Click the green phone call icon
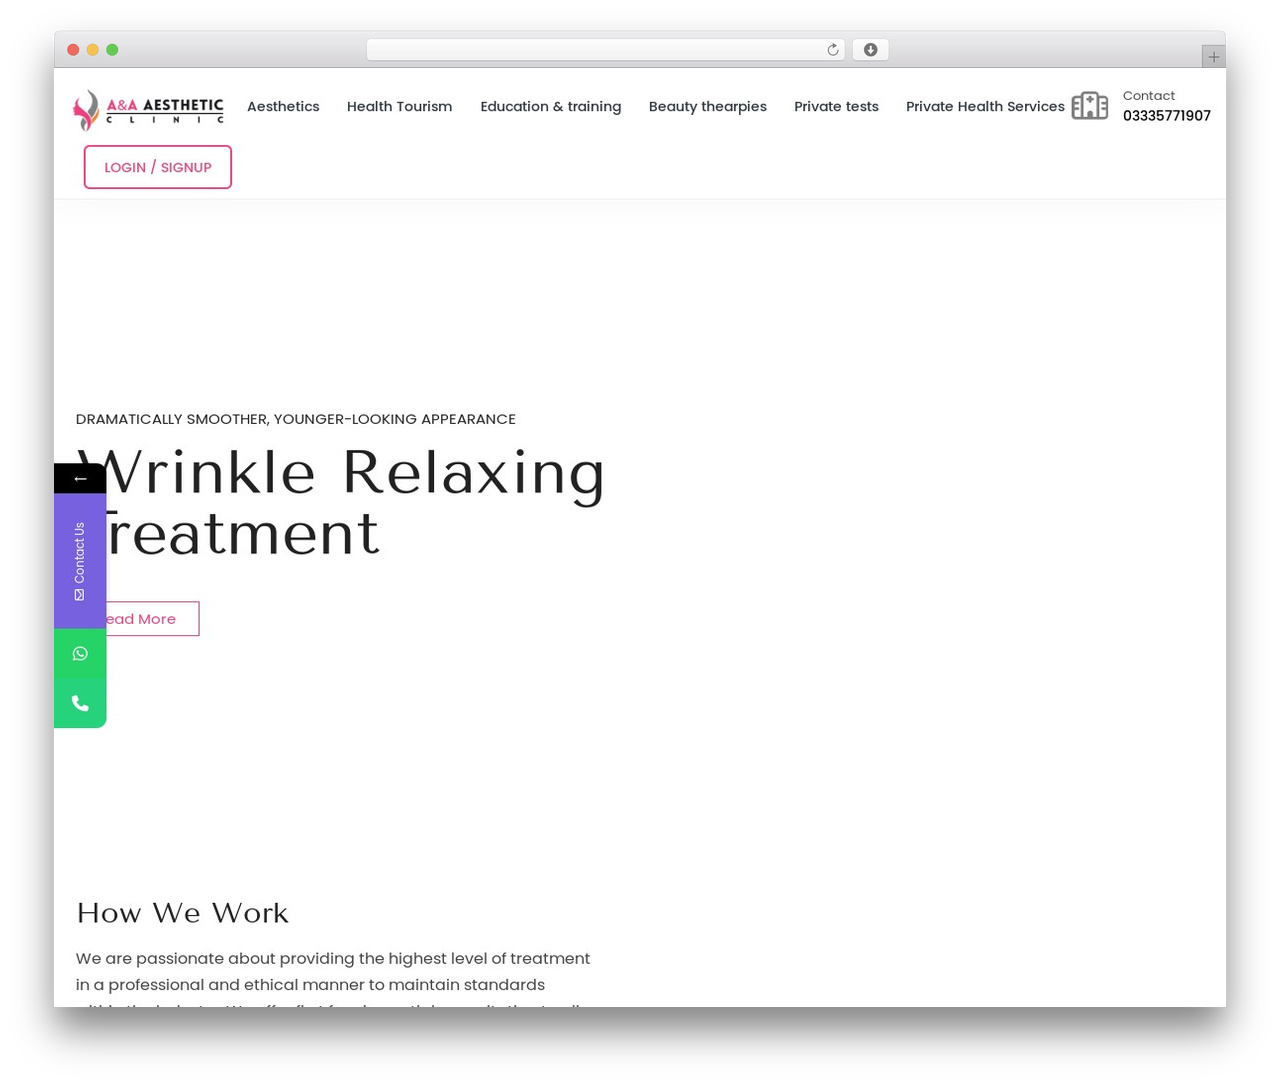 point(80,703)
